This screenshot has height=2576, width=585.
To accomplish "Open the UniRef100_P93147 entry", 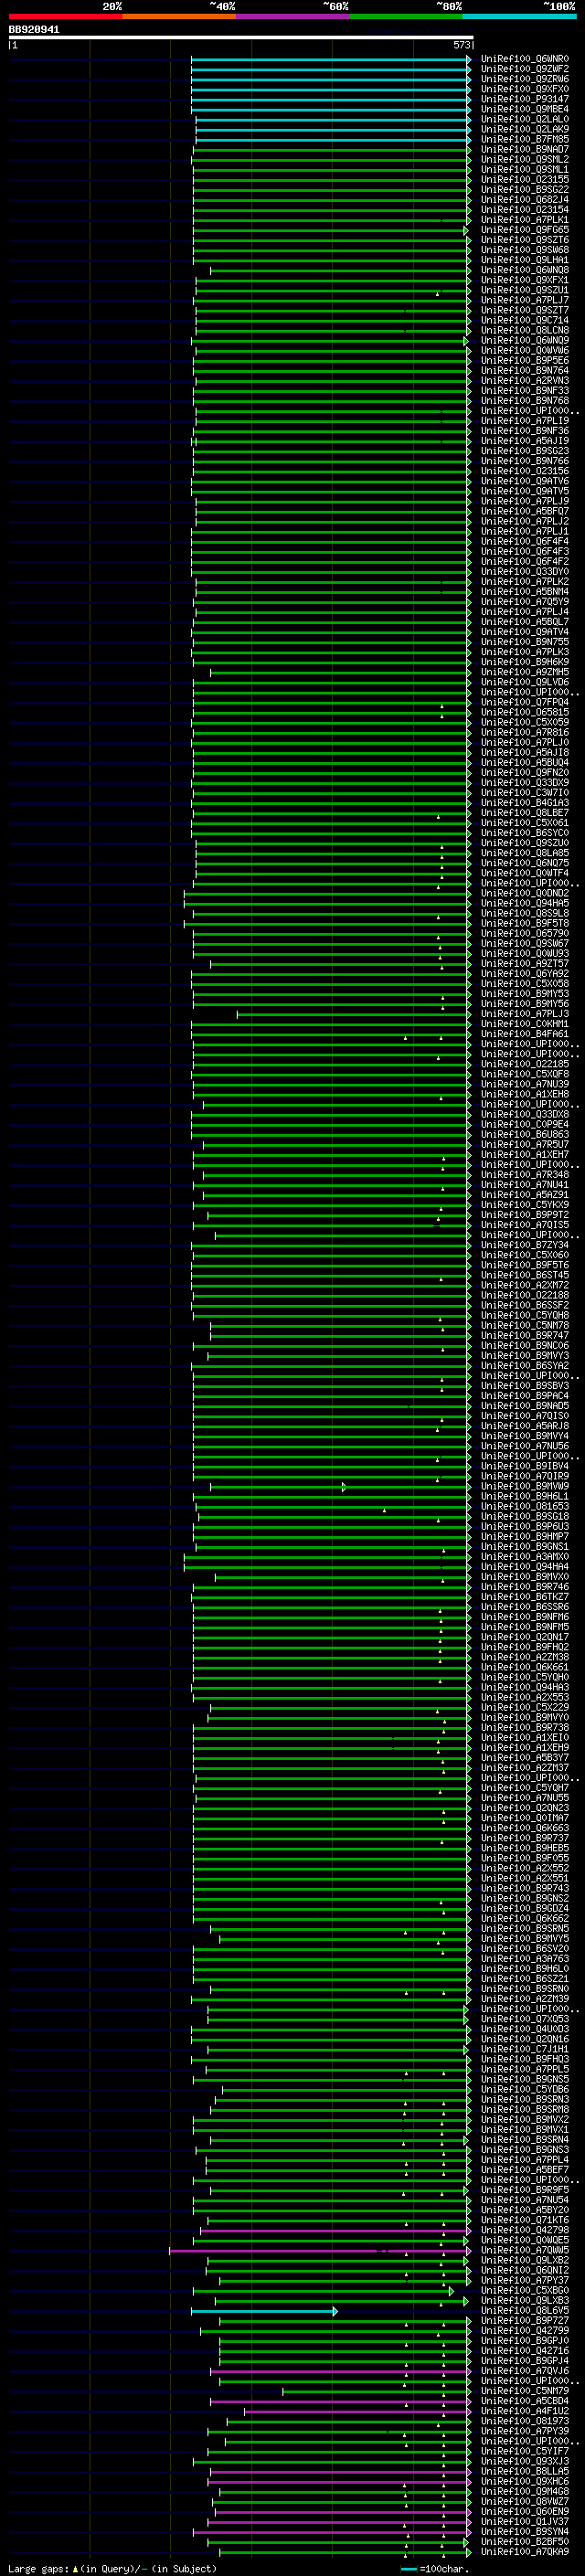I will pyautogui.click(x=524, y=100).
